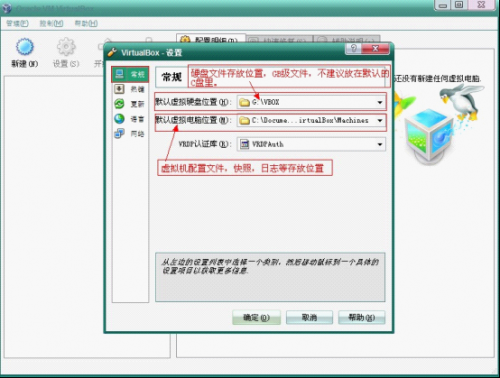Open the 更新 (Update) settings category
The image size is (500, 378).
(130, 104)
